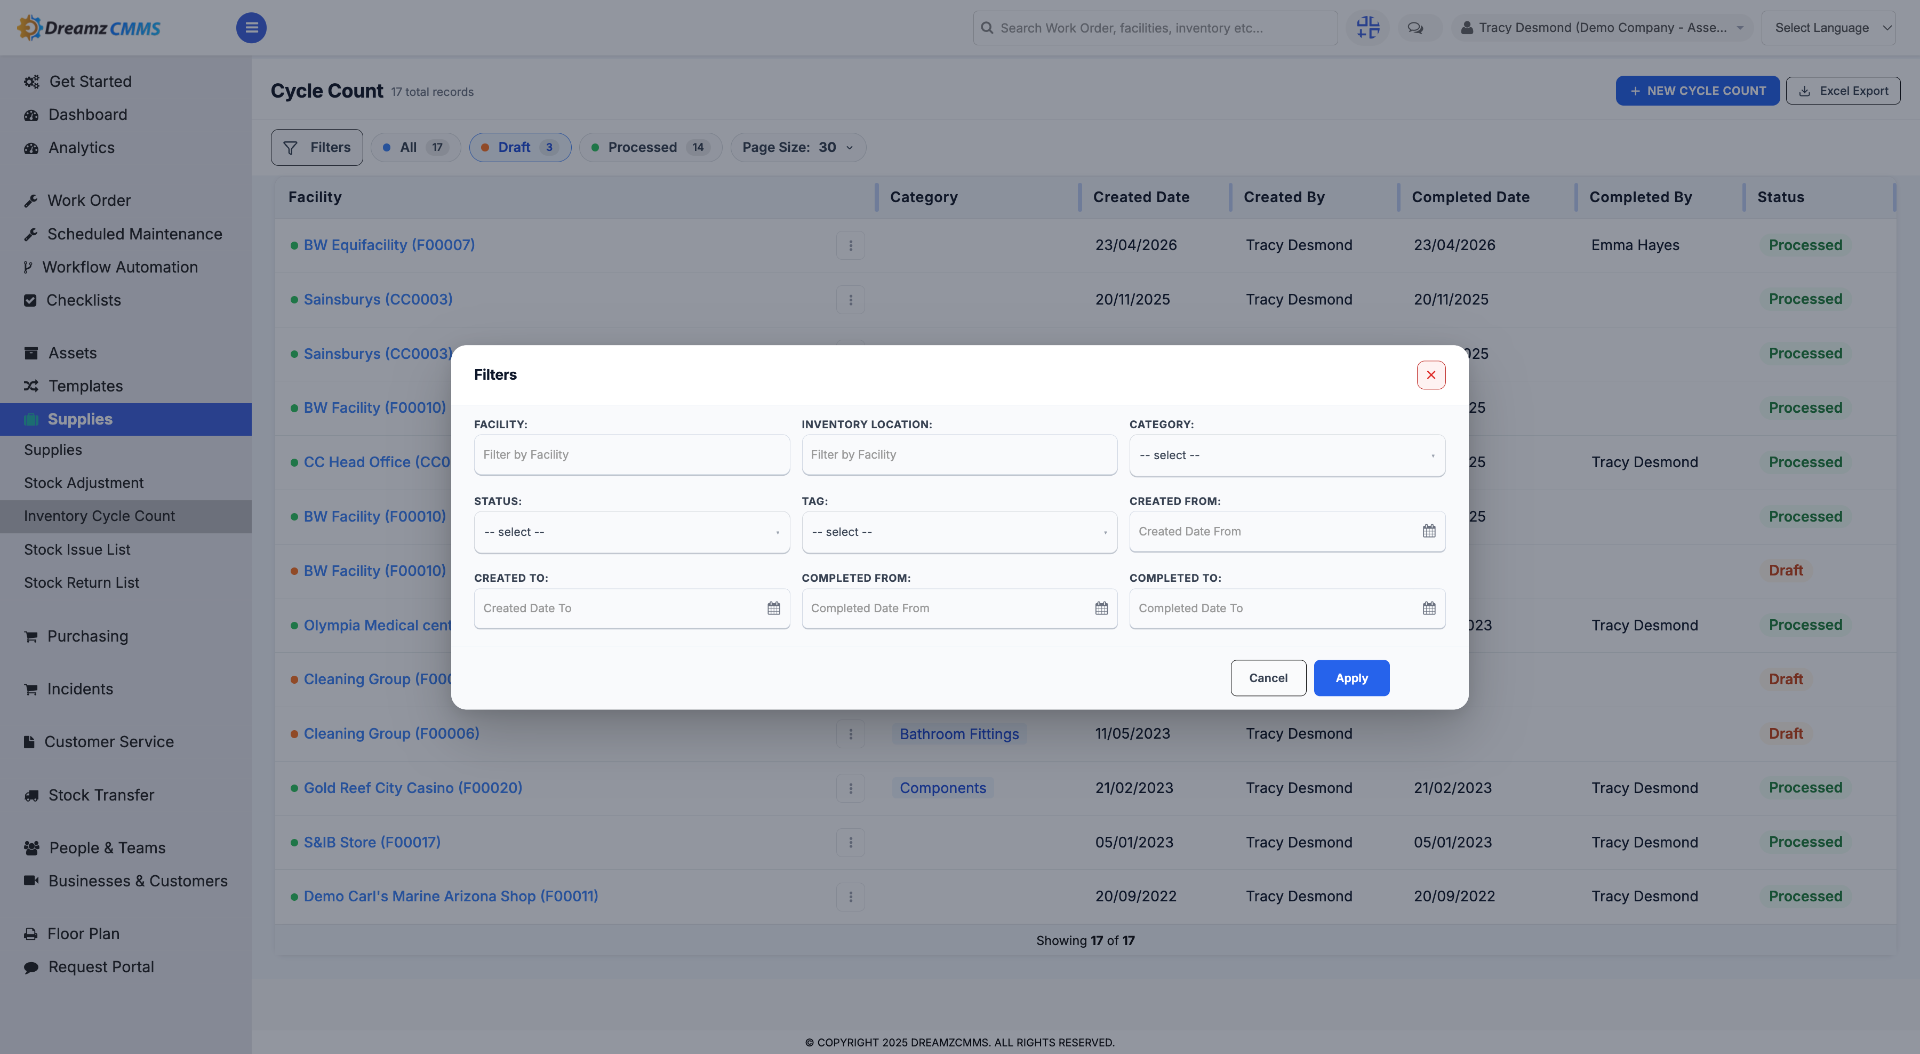Click the Floor Plan printer icon
The width and height of the screenshot is (1920, 1054).
click(x=31, y=934)
